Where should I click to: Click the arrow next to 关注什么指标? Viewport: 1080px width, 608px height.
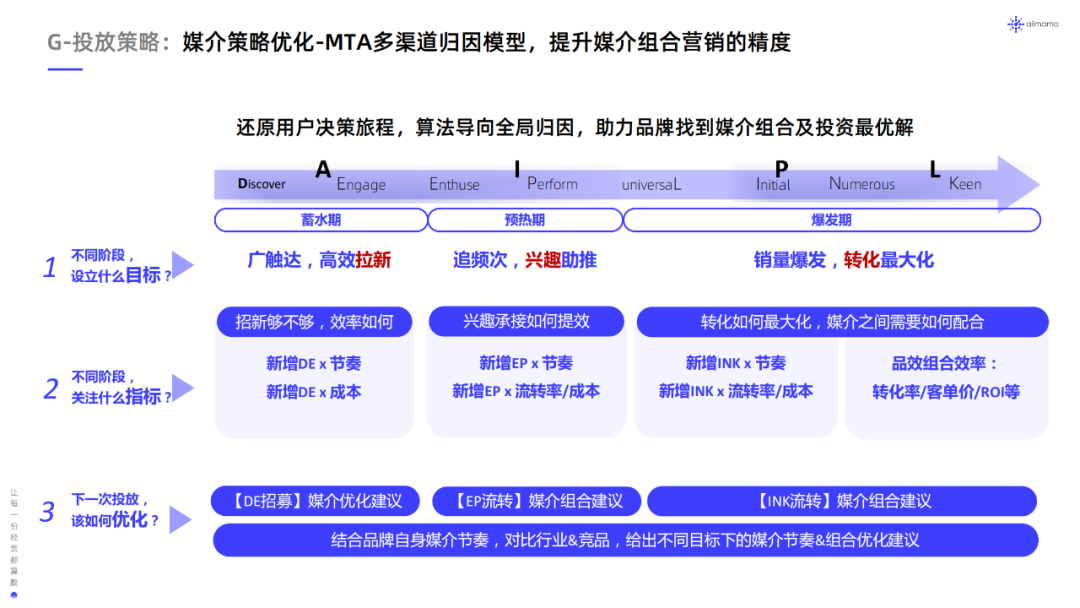click(x=183, y=388)
